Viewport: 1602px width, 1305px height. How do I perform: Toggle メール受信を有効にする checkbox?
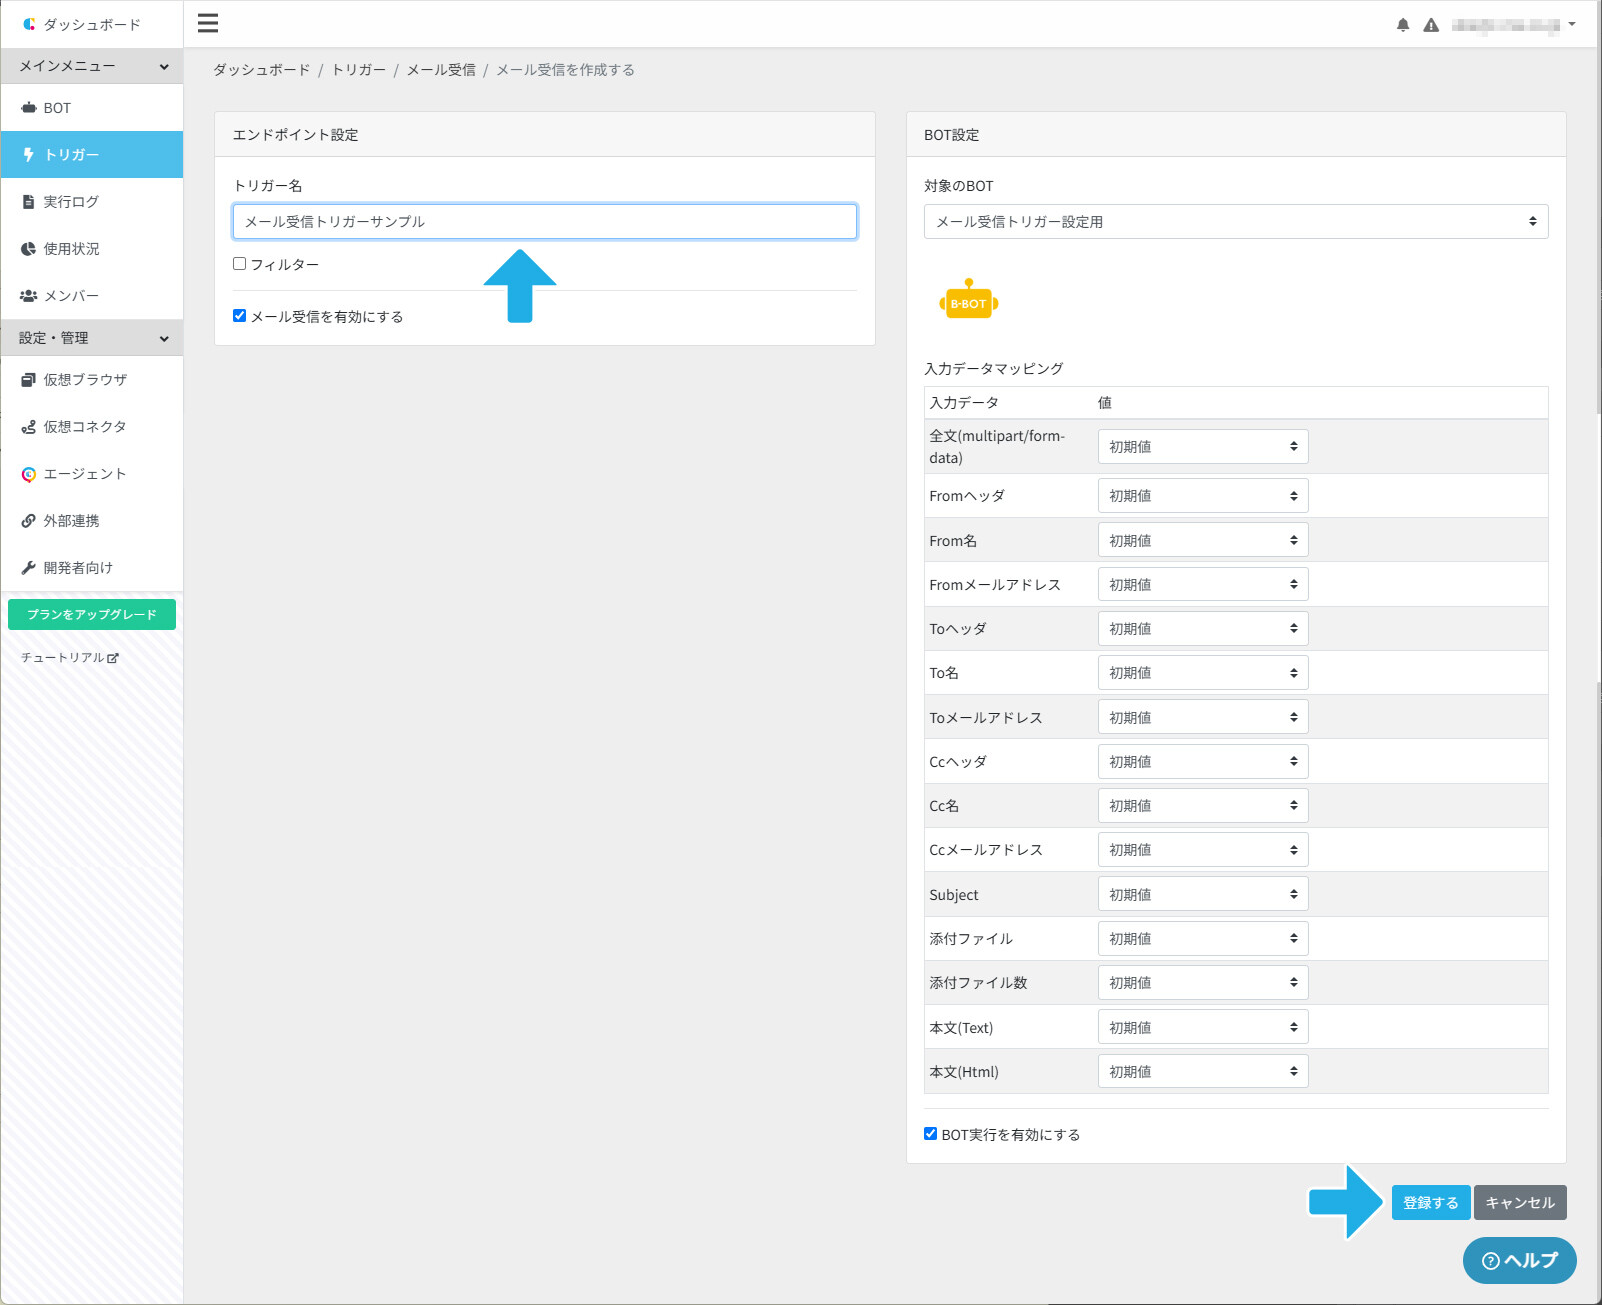point(239,316)
